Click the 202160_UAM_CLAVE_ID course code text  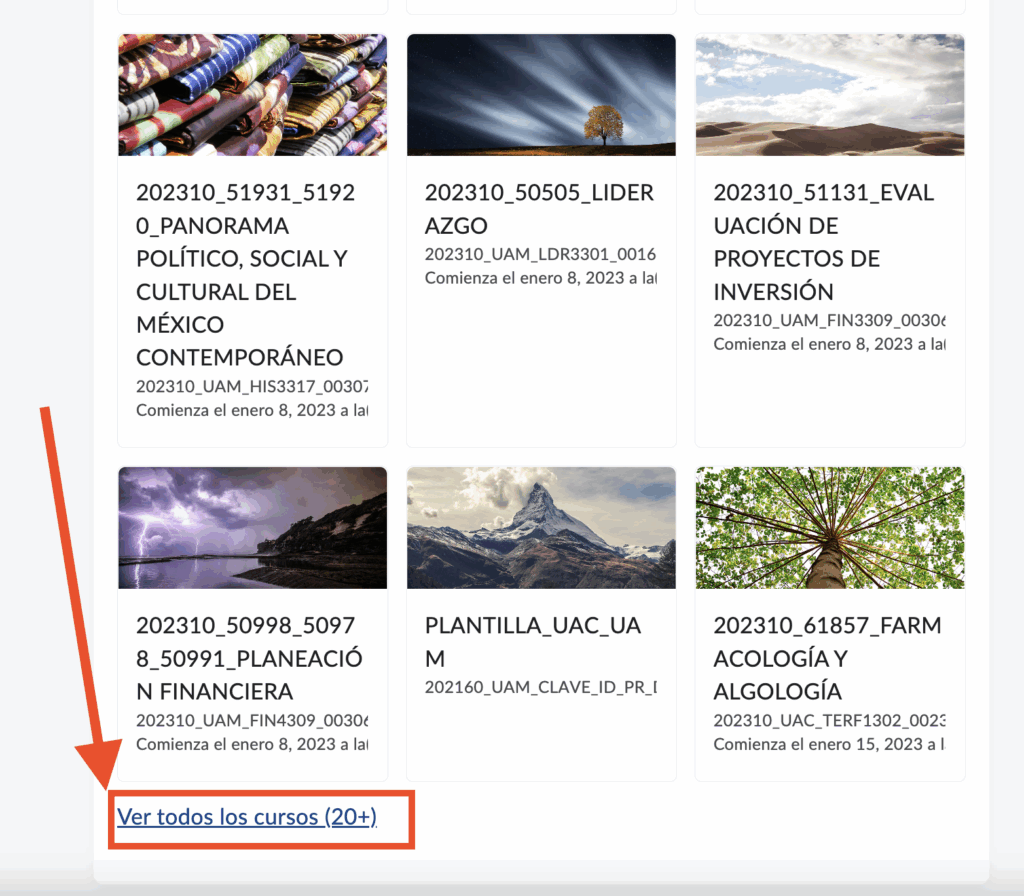(540, 688)
